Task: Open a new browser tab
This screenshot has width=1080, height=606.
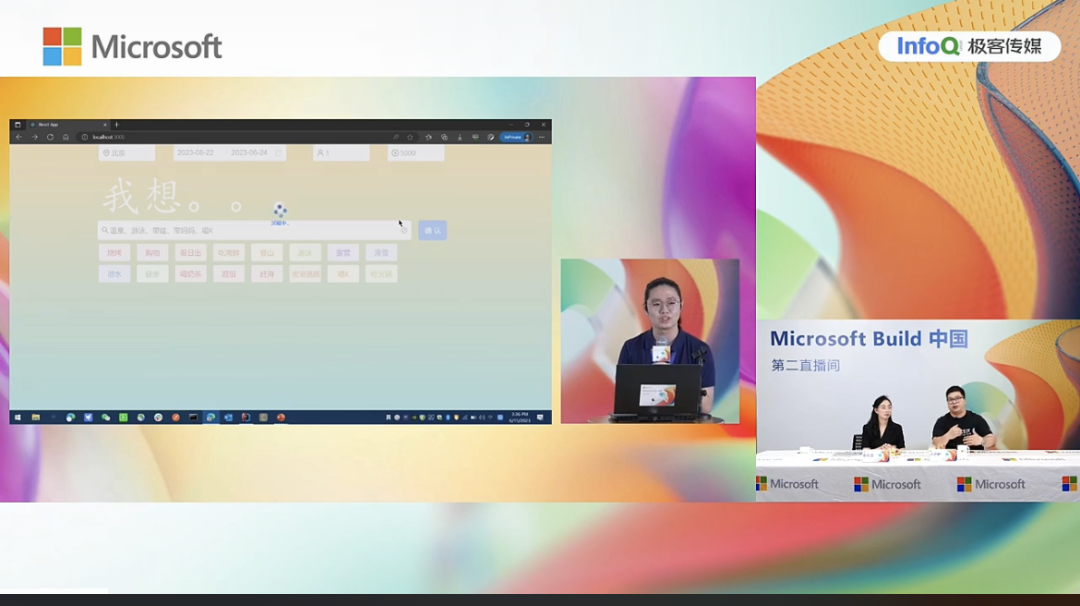Action: pos(116,125)
